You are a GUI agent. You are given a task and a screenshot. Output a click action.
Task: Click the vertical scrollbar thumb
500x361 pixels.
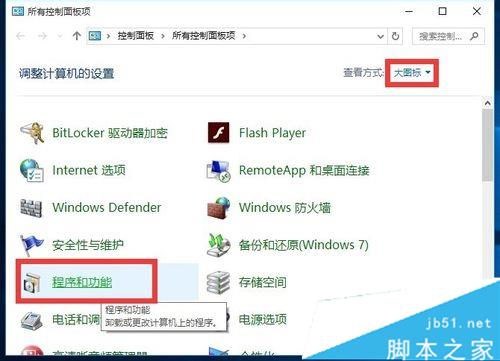tap(487, 146)
